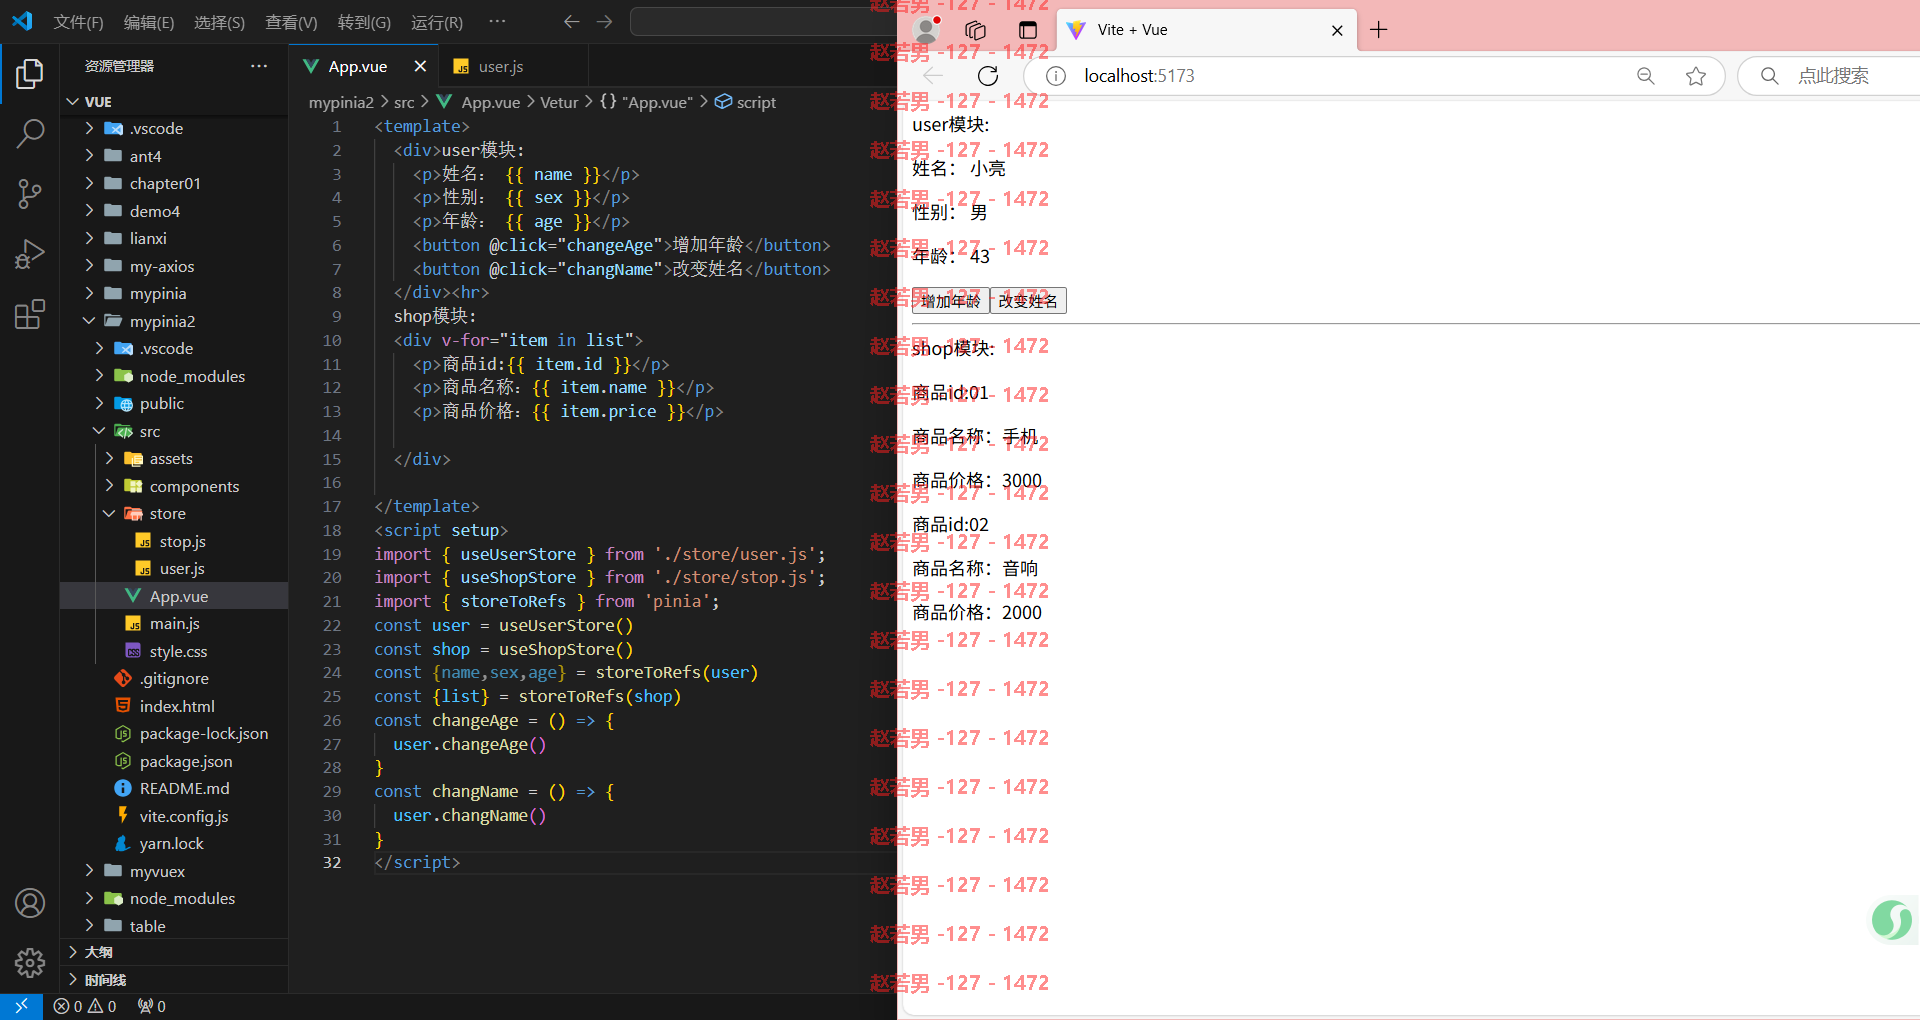
Task: Click the 改变姓名 button in browser
Action: coord(1028,301)
